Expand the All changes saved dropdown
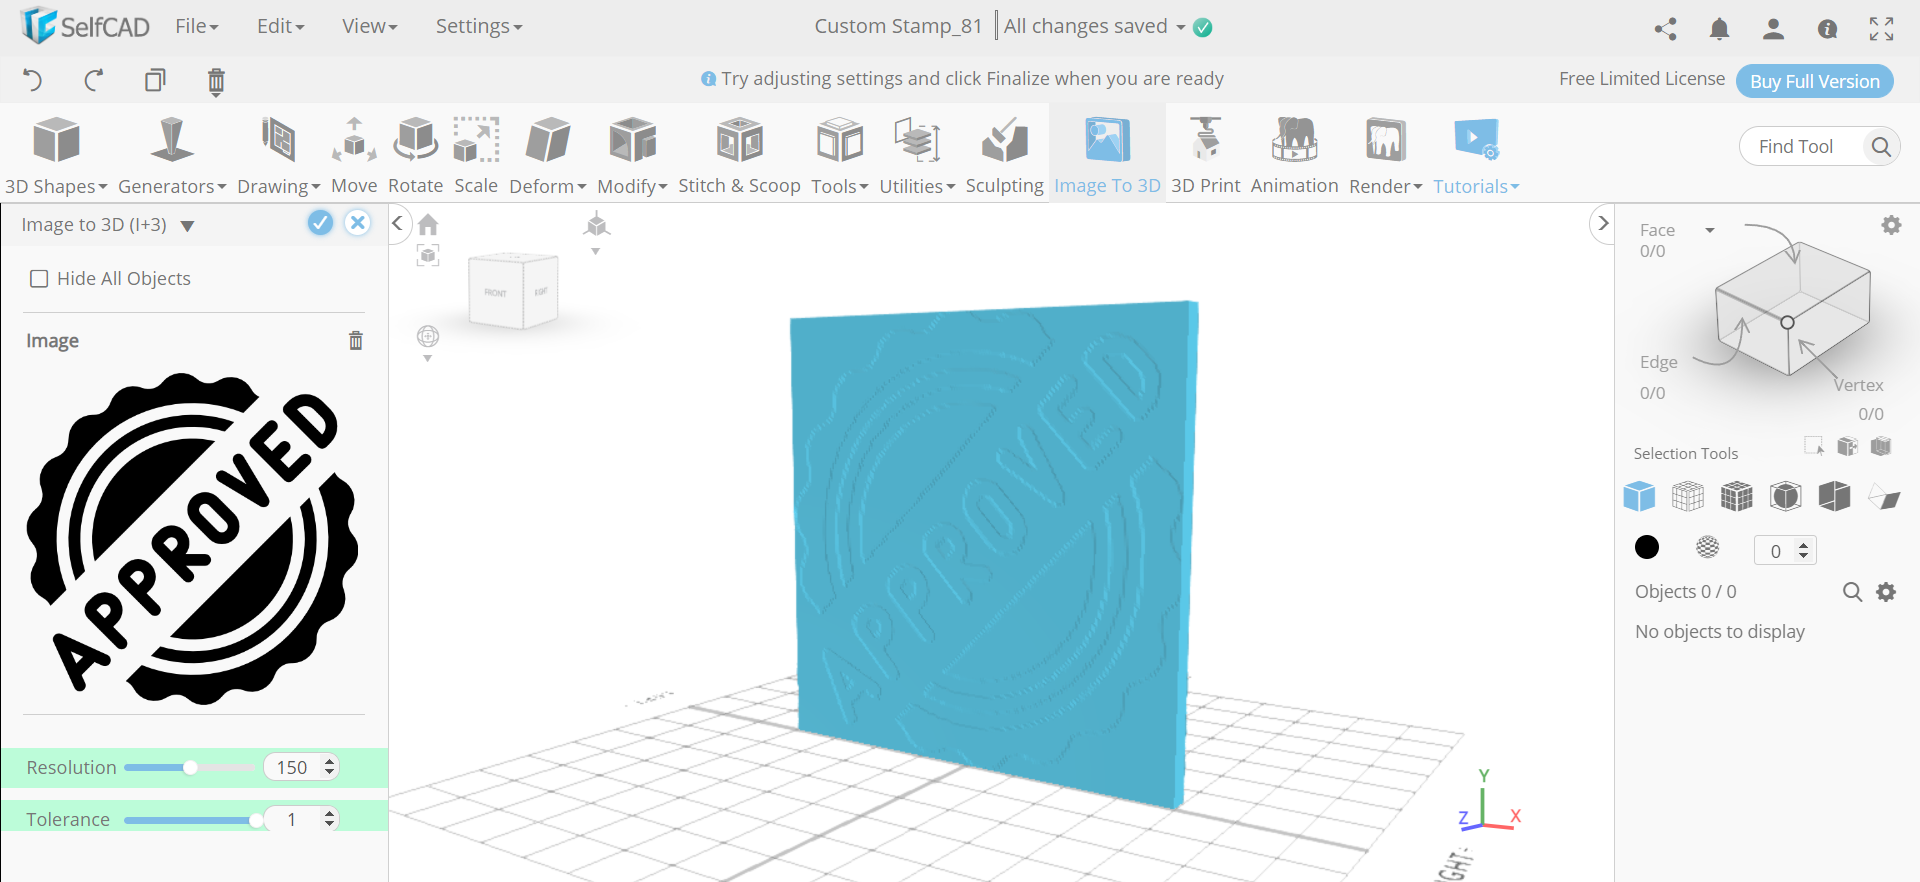Image resolution: width=1920 pixels, height=882 pixels. 1180,27
